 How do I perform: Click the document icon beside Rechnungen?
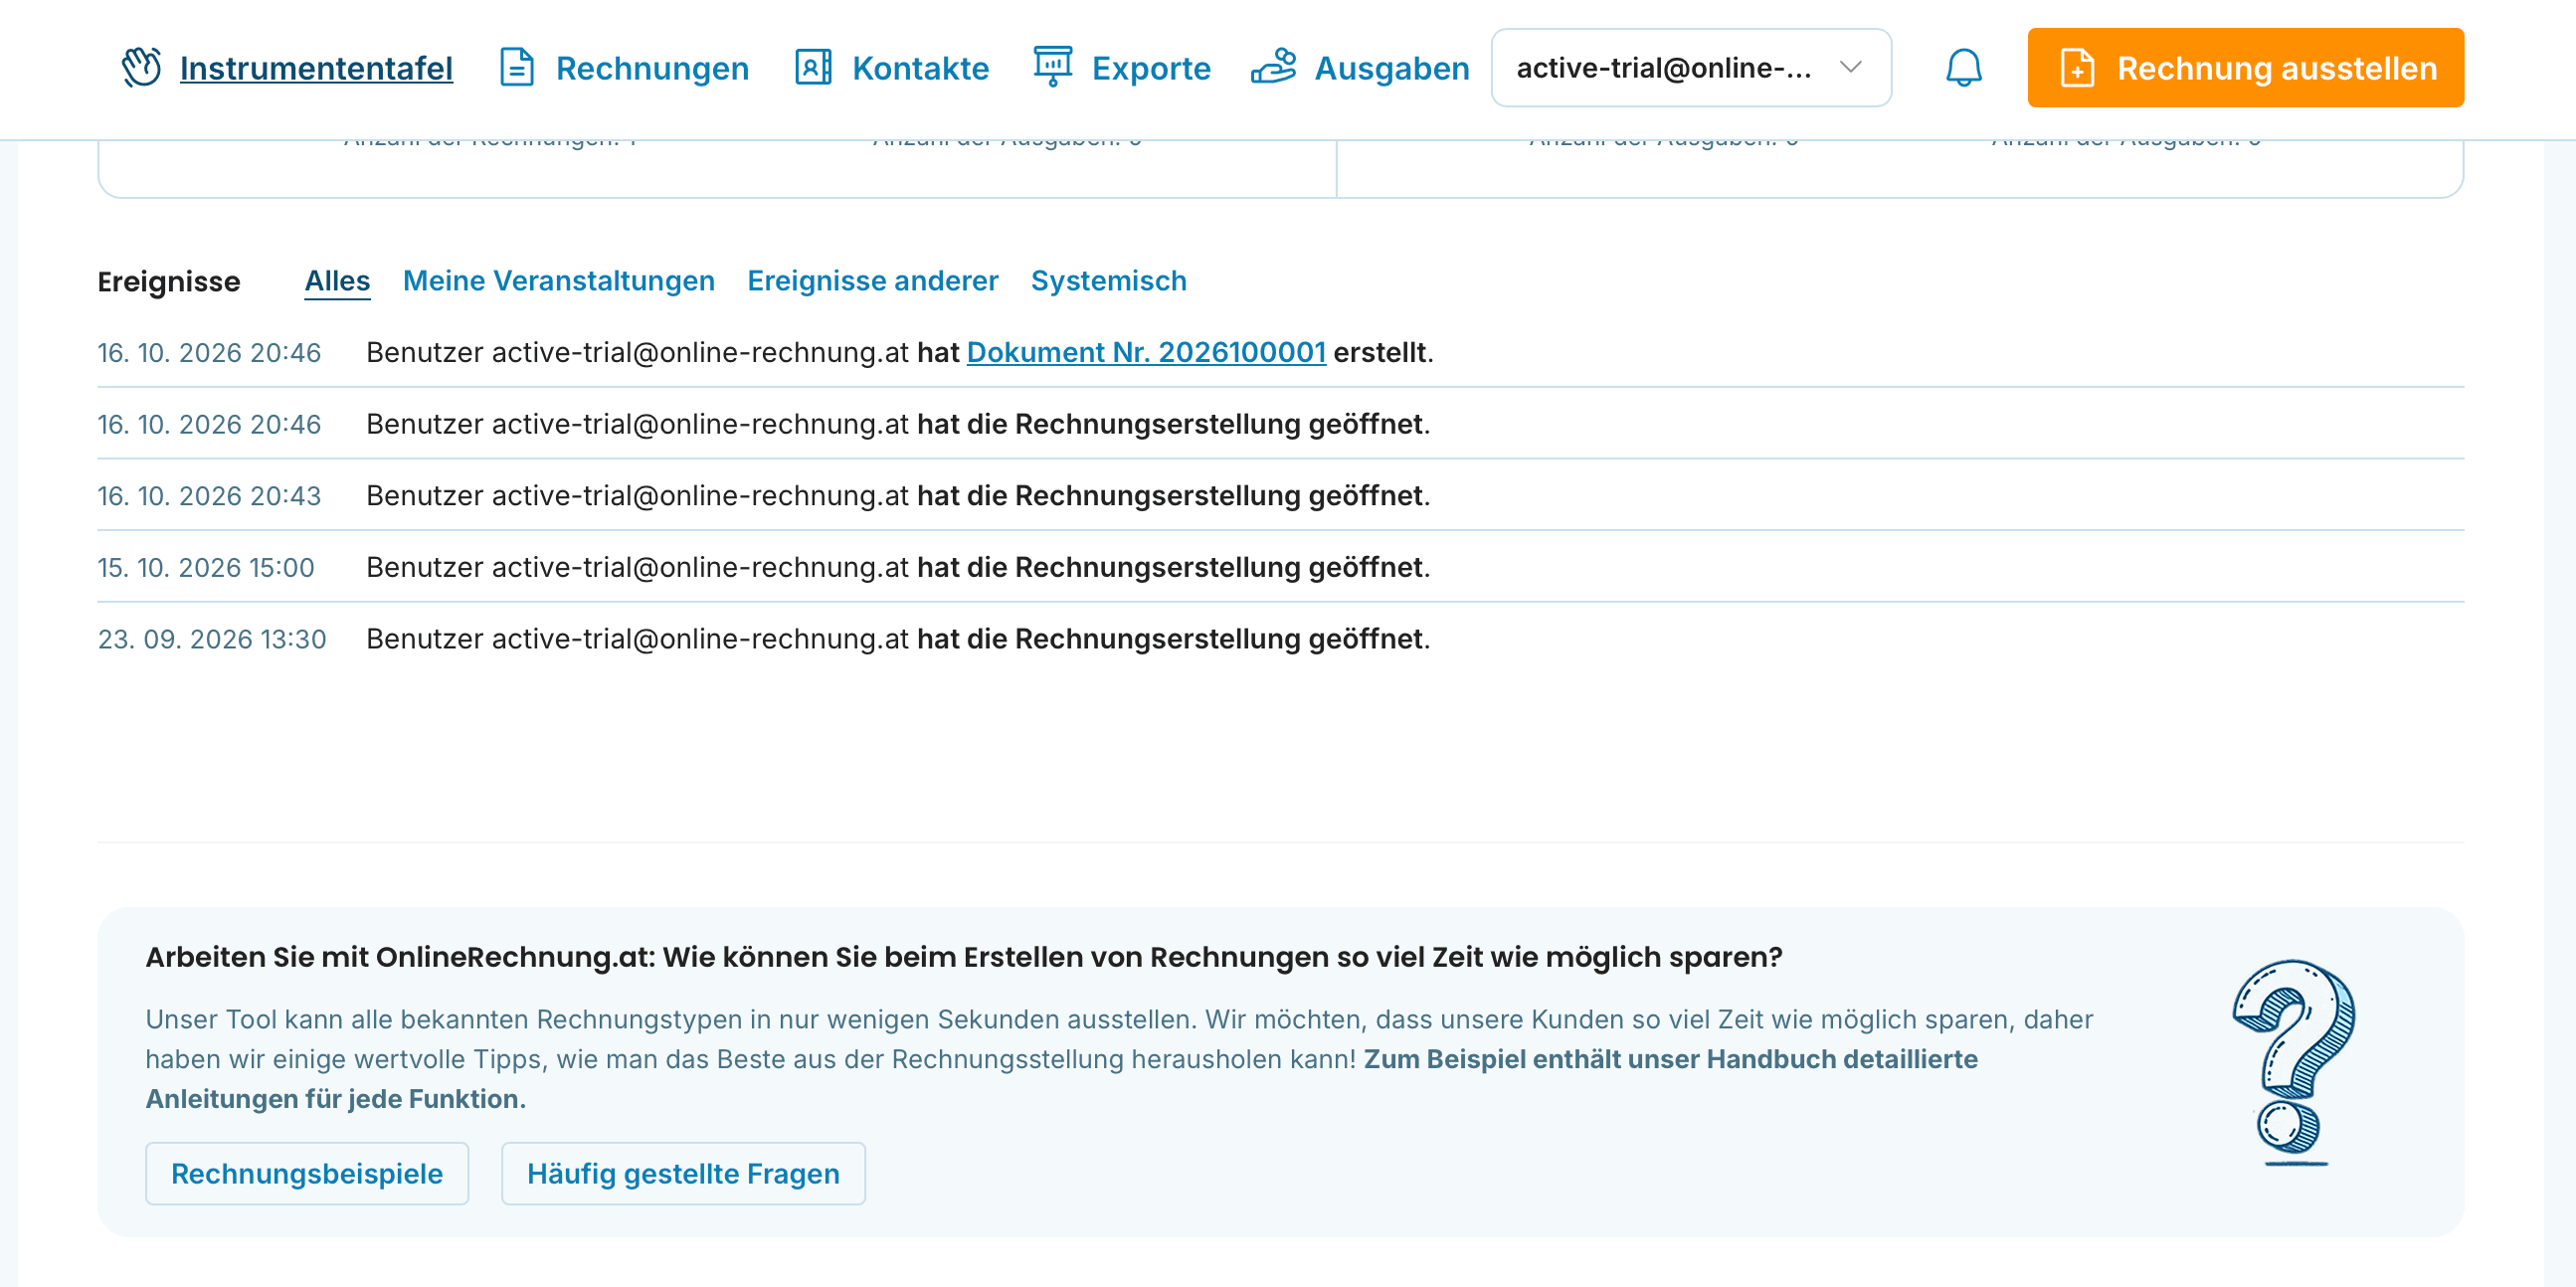click(516, 67)
